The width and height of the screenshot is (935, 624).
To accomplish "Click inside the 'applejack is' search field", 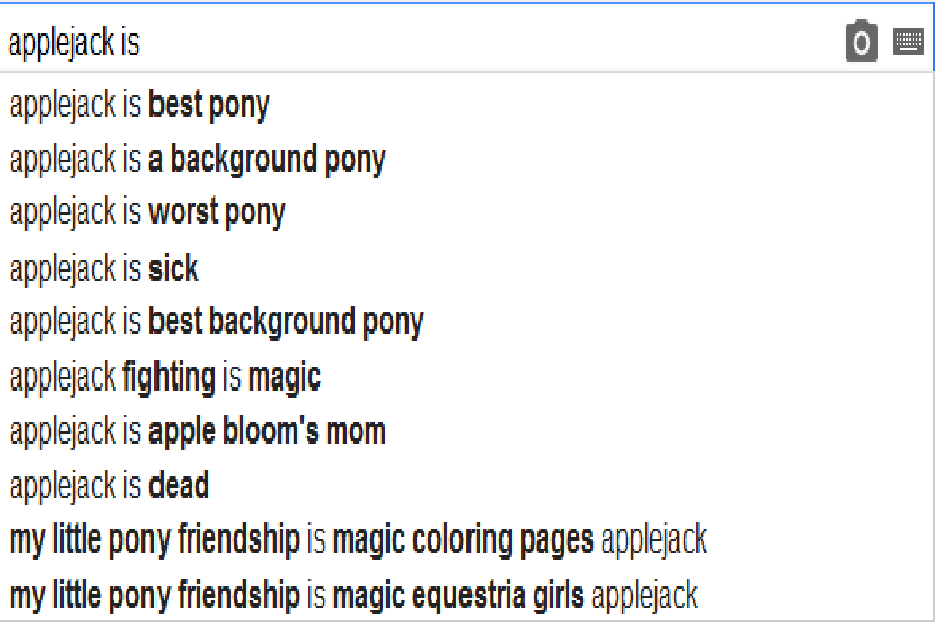I will tap(400, 42).
